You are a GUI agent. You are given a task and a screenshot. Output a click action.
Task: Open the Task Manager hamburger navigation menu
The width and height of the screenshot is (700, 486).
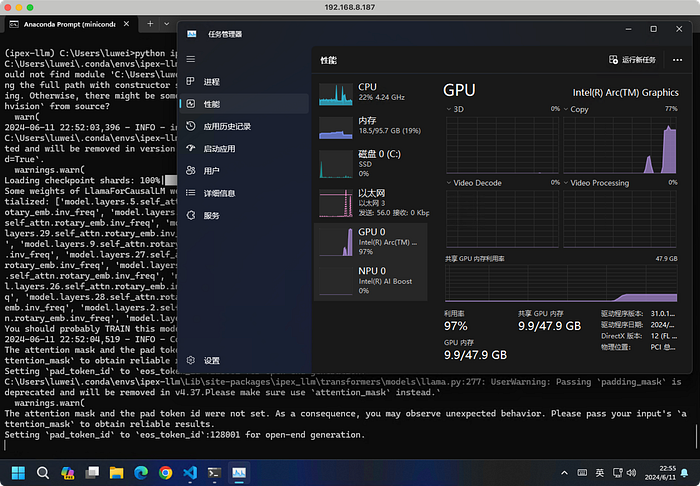click(x=191, y=59)
